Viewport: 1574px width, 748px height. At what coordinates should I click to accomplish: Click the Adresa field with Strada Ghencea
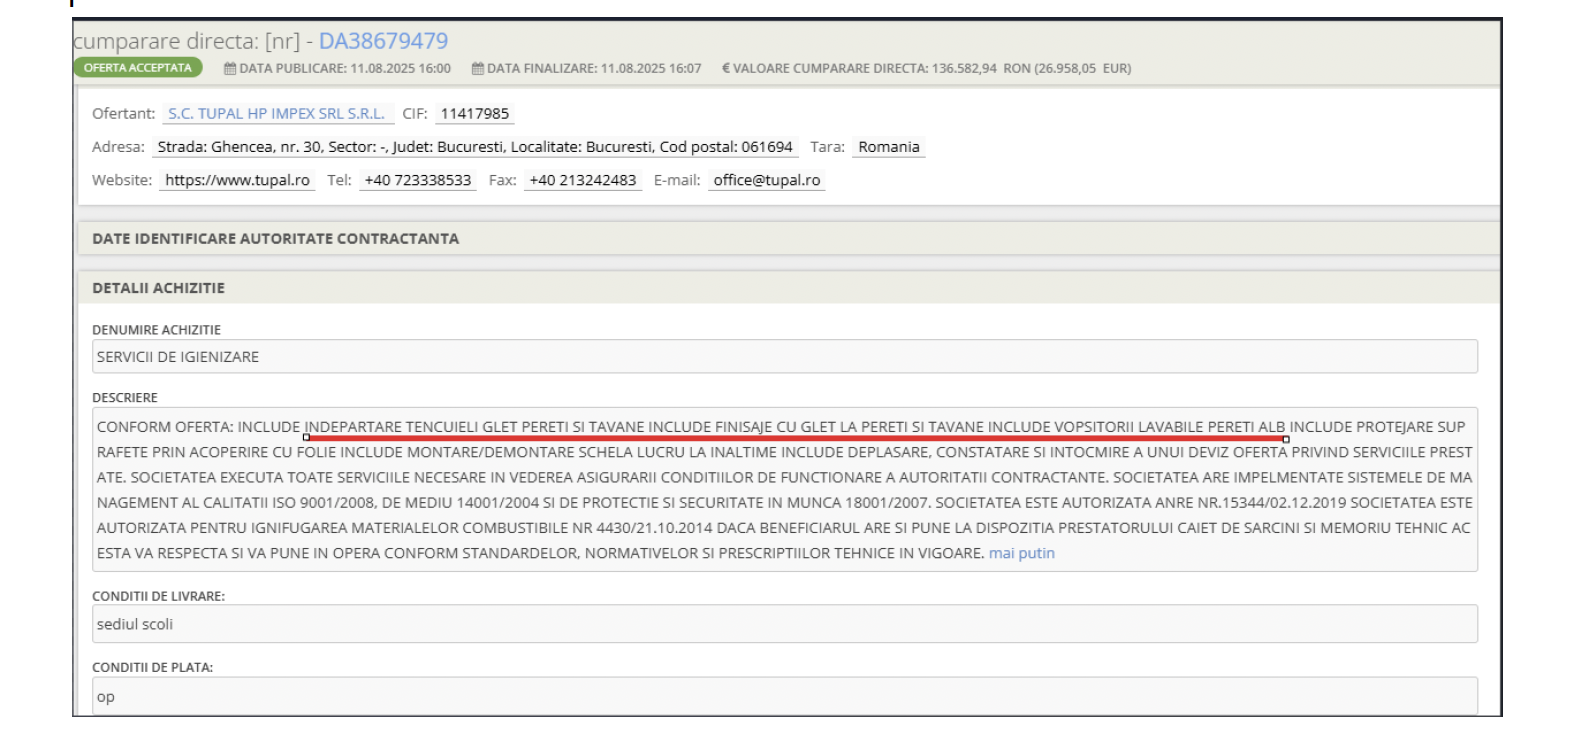click(x=474, y=147)
